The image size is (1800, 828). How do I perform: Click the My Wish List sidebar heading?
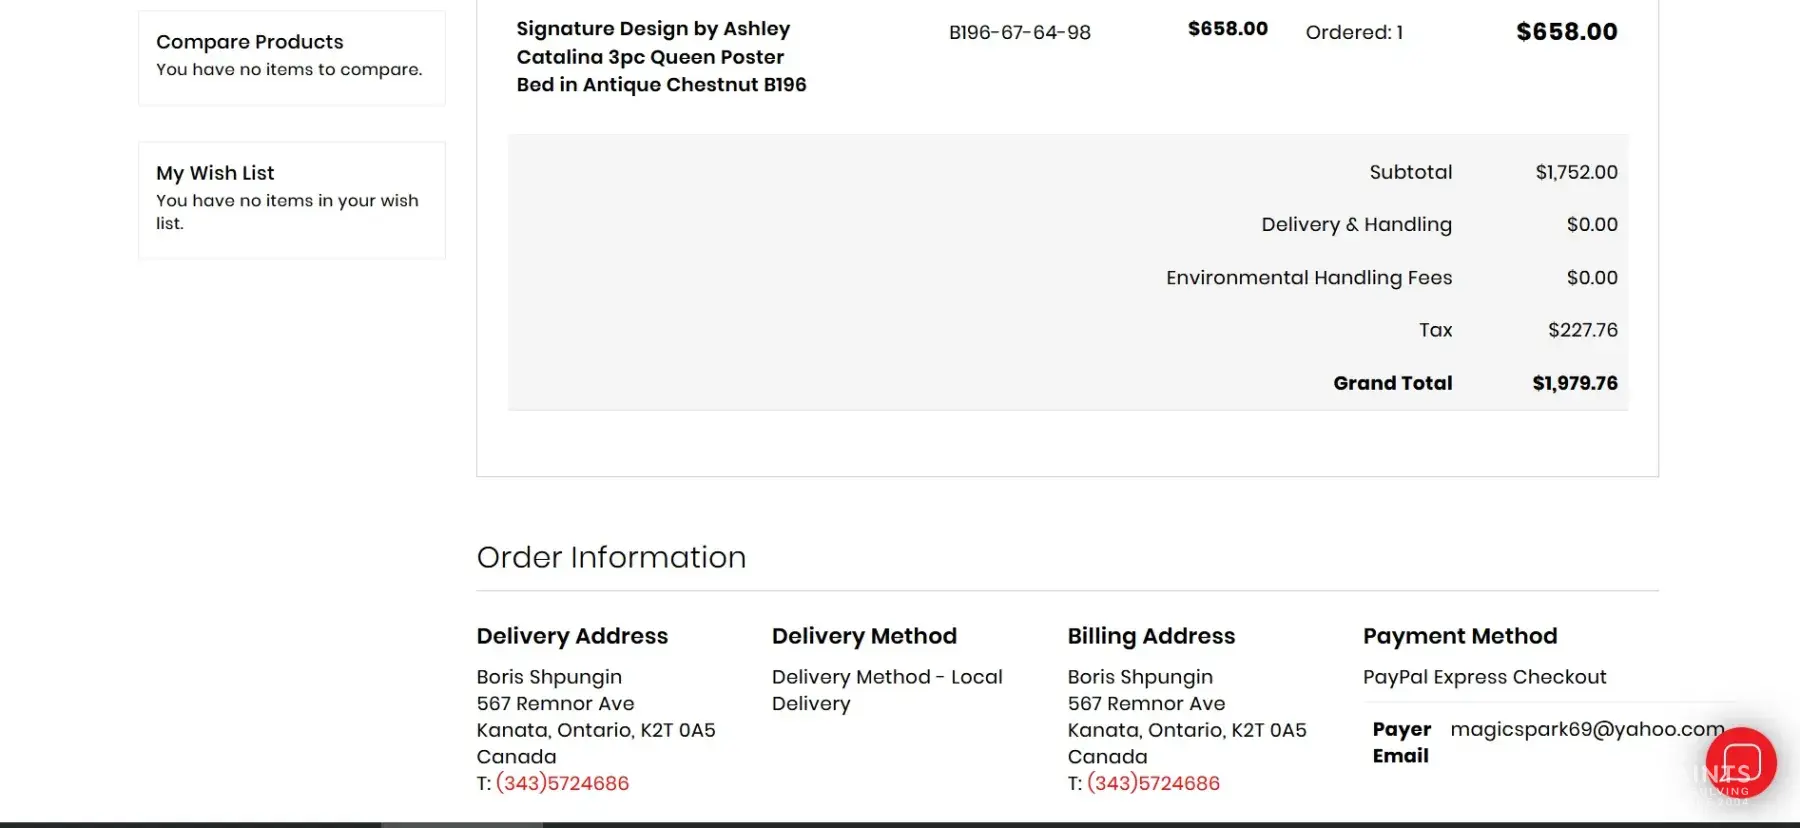215,173
